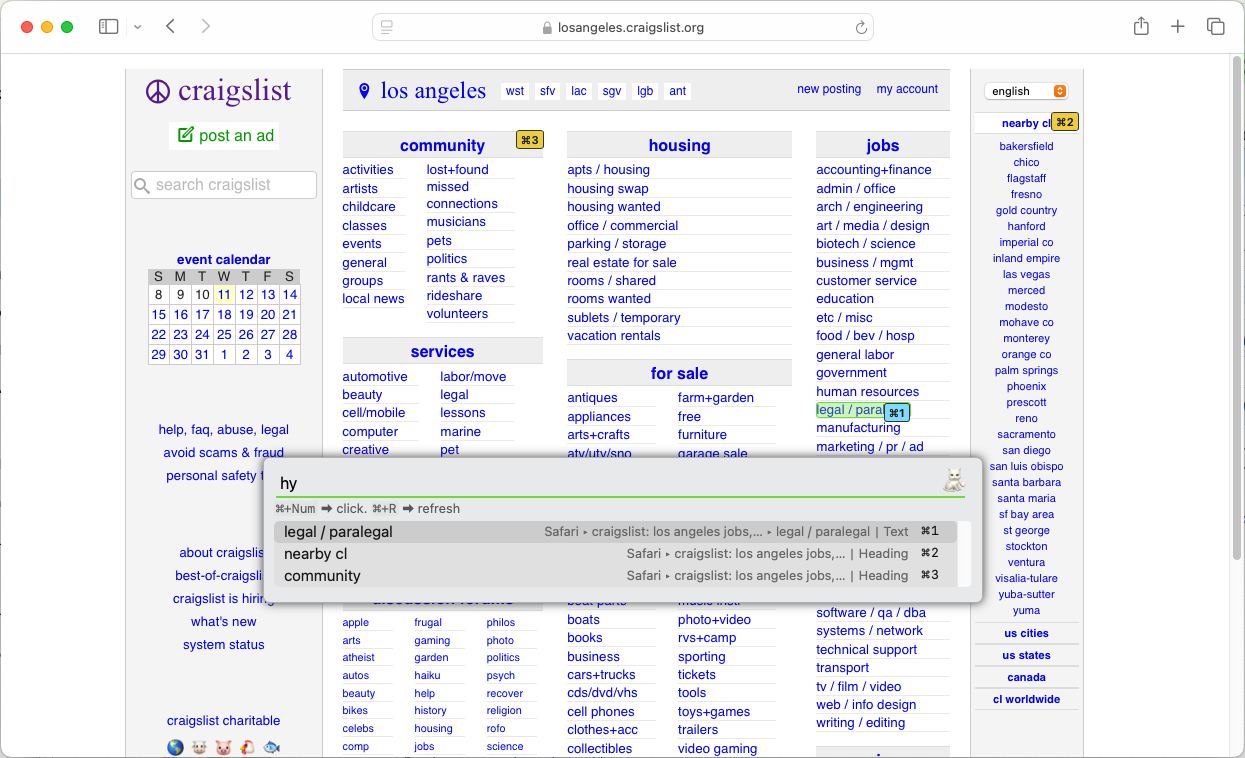Select the ant subarea tab
Screen dimensions: 1245x758
click(x=678, y=91)
